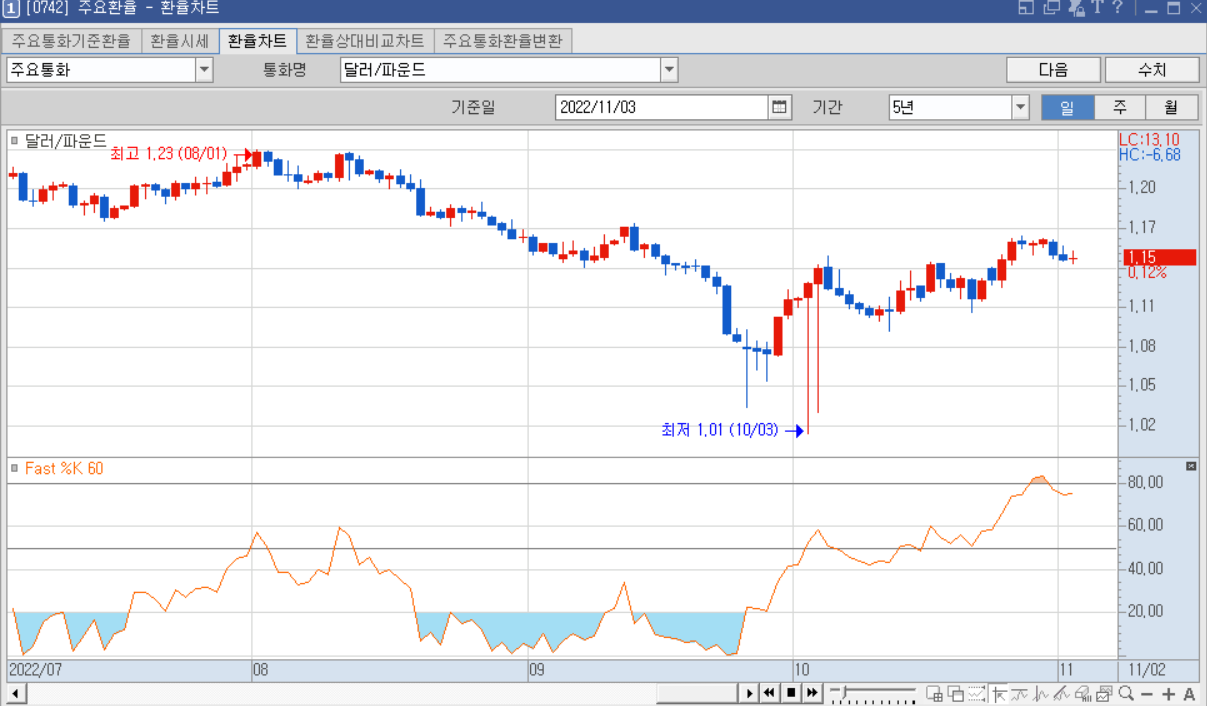Image resolution: width=1207 pixels, height=706 pixels.
Task: Select the crosshair cursor tool
Action: tap(998, 694)
